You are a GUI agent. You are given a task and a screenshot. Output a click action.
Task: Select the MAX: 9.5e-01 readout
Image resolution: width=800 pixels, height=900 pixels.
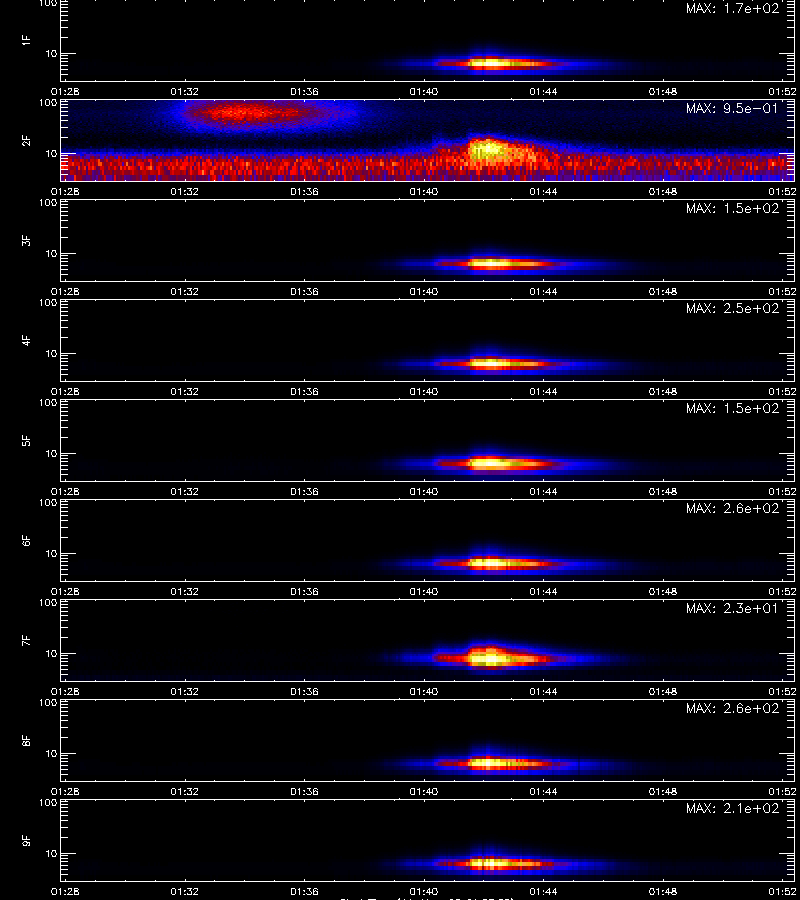pyautogui.click(x=732, y=108)
